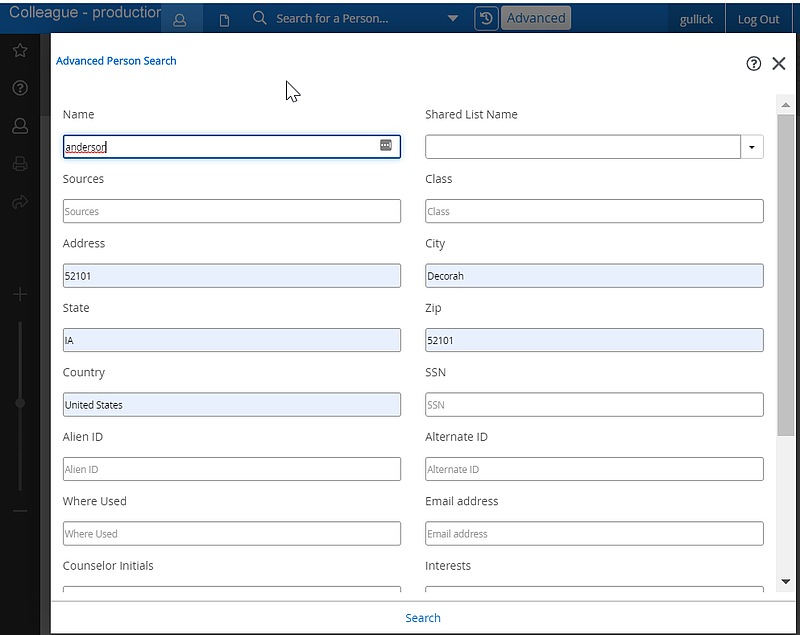Close the Advanced Person Search dialog
The width and height of the screenshot is (800, 635).
(x=779, y=63)
